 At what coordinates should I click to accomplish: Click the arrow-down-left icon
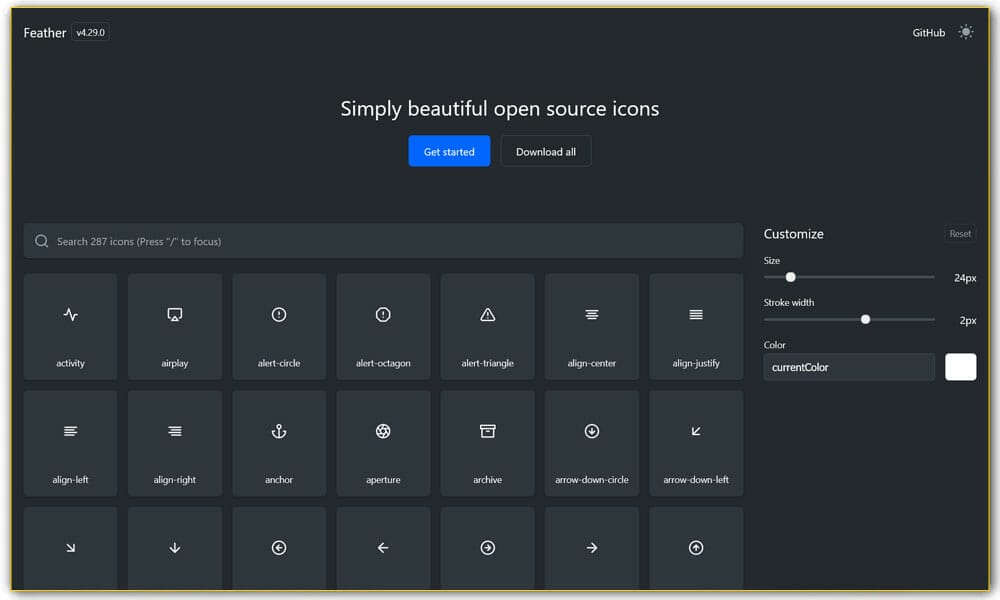point(696,443)
